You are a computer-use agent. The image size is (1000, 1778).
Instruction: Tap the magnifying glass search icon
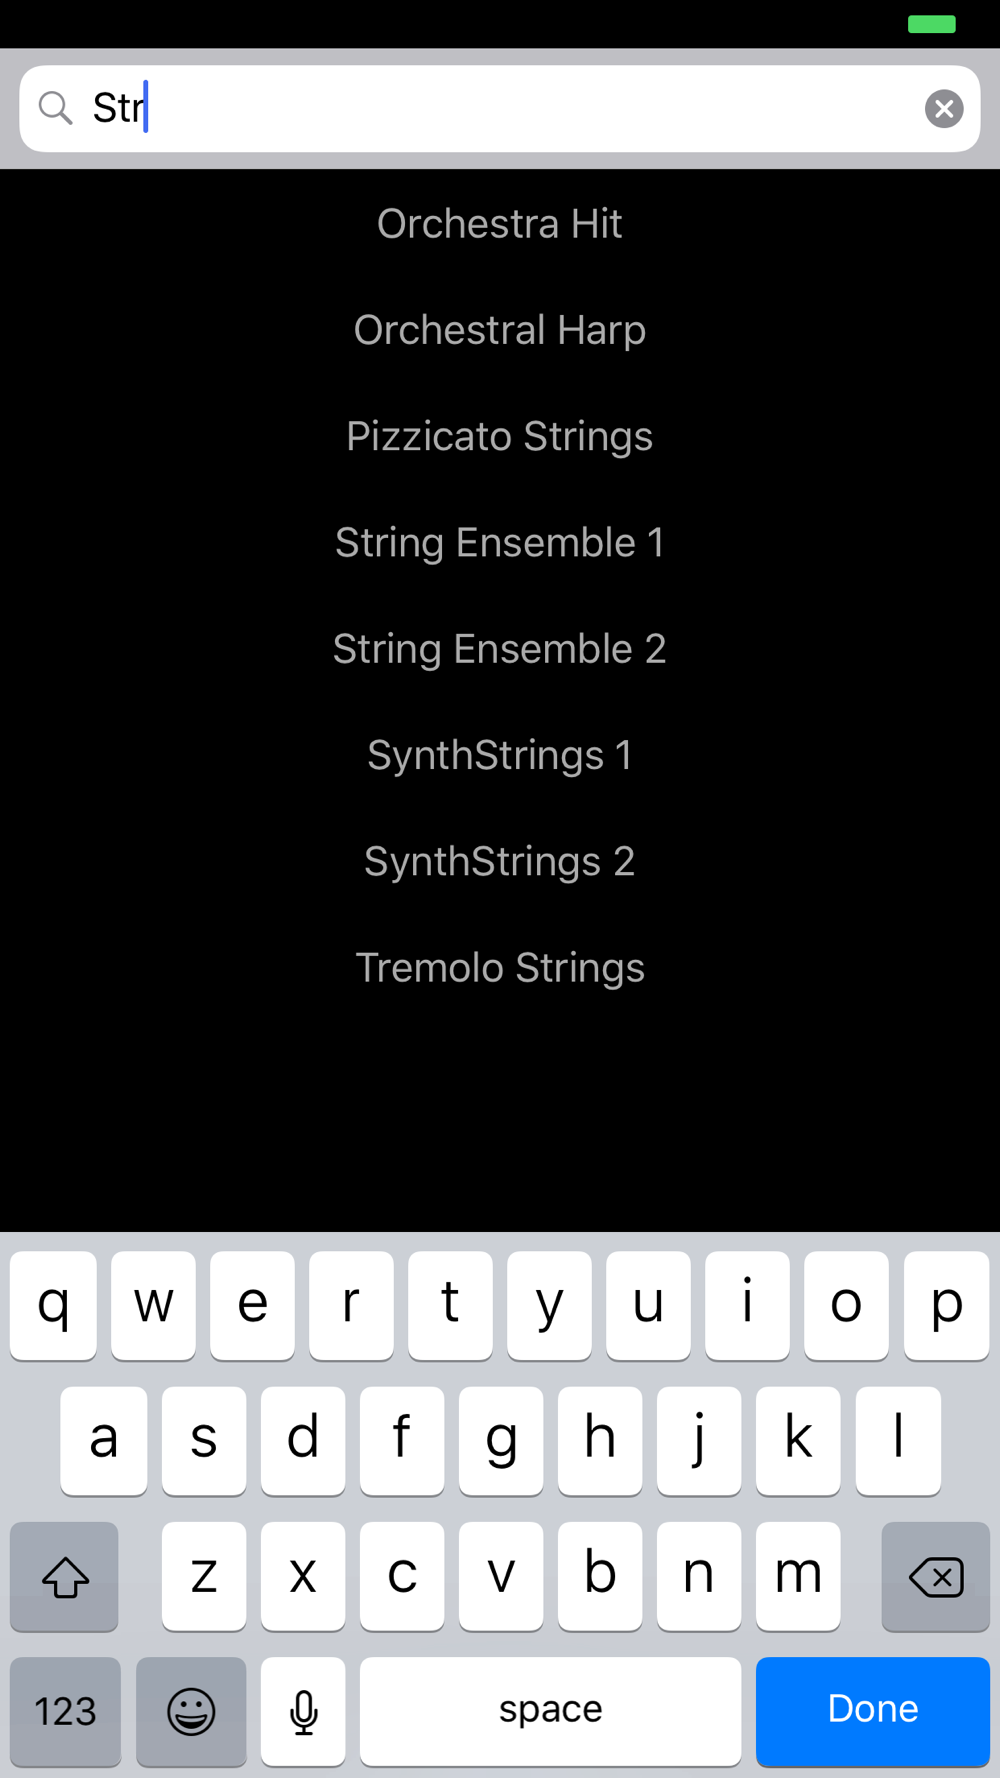point(56,108)
